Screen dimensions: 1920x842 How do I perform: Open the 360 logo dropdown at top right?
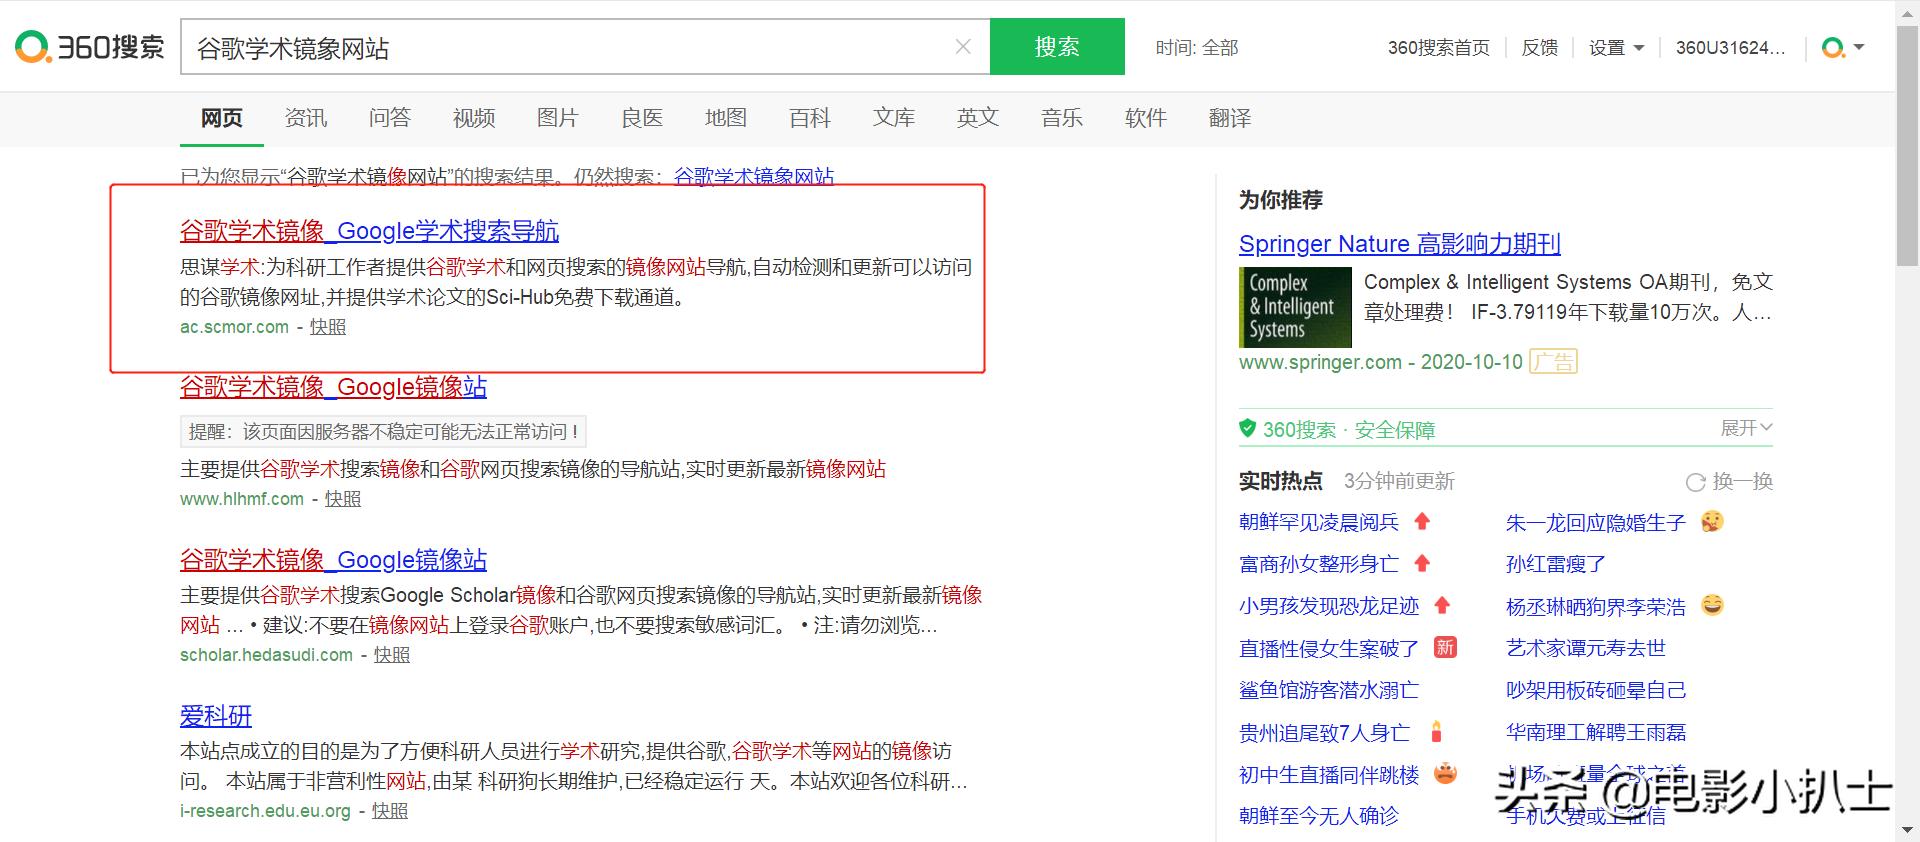point(1842,48)
